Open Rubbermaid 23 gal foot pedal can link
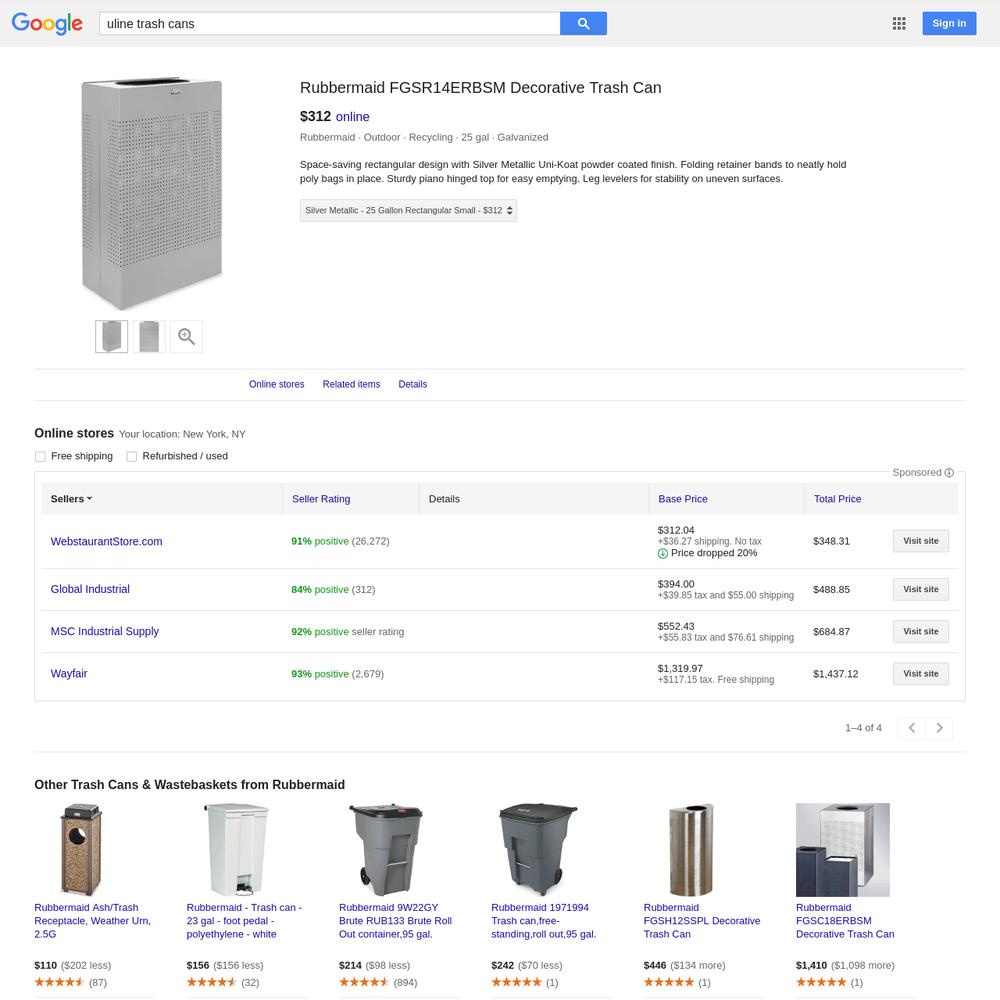 coord(244,921)
